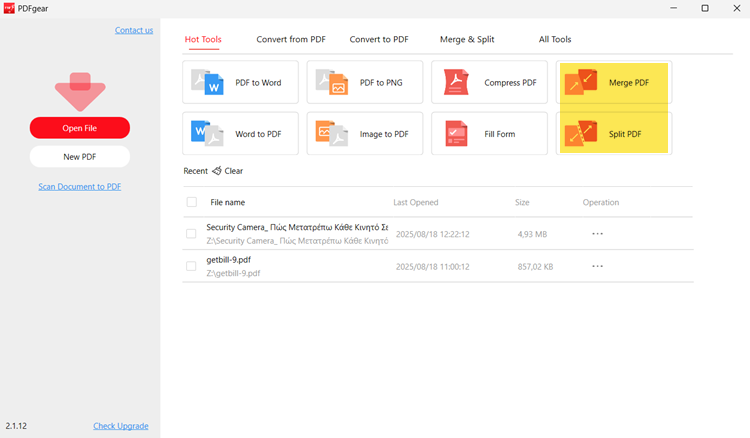Choose the Split PDF text label

point(625,134)
